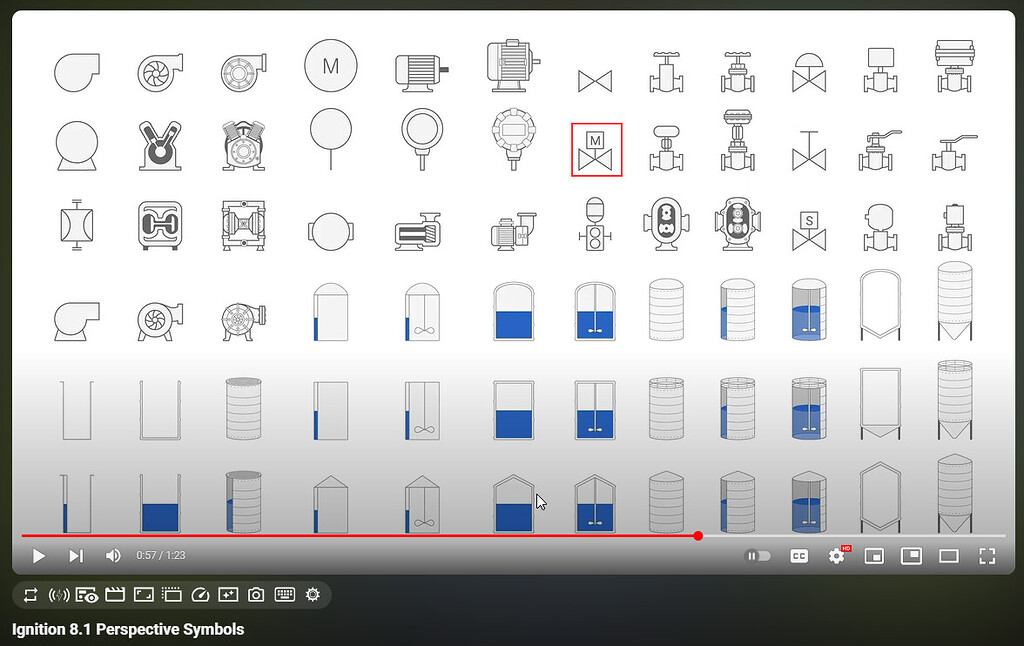Image resolution: width=1024 pixels, height=646 pixels.
Task: Play the video
Action: pyautogui.click(x=38, y=556)
